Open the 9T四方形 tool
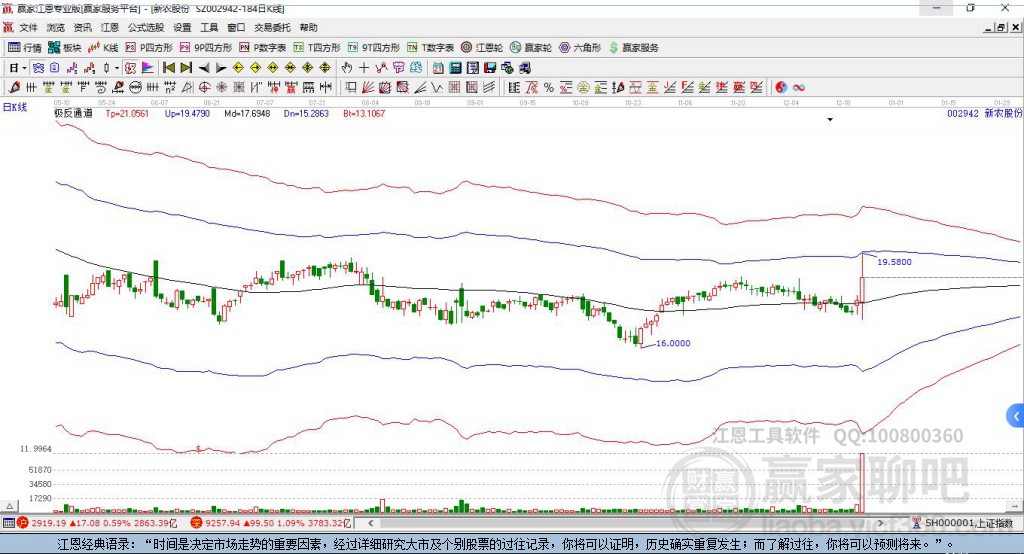Screen dimensions: 1024x554 tap(374, 48)
